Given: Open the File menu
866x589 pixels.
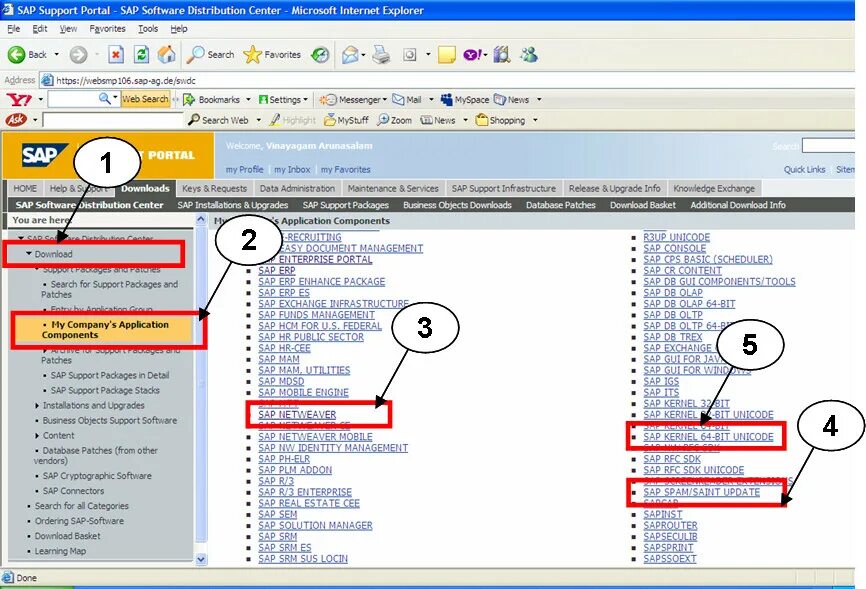Looking at the screenshot, I should coord(14,29).
